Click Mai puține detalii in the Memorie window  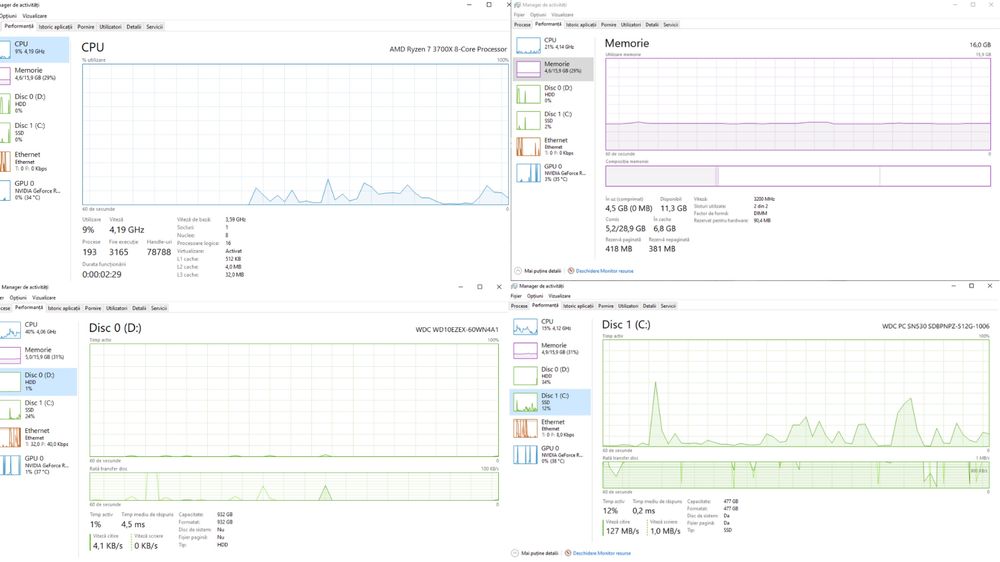coord(538,271)
